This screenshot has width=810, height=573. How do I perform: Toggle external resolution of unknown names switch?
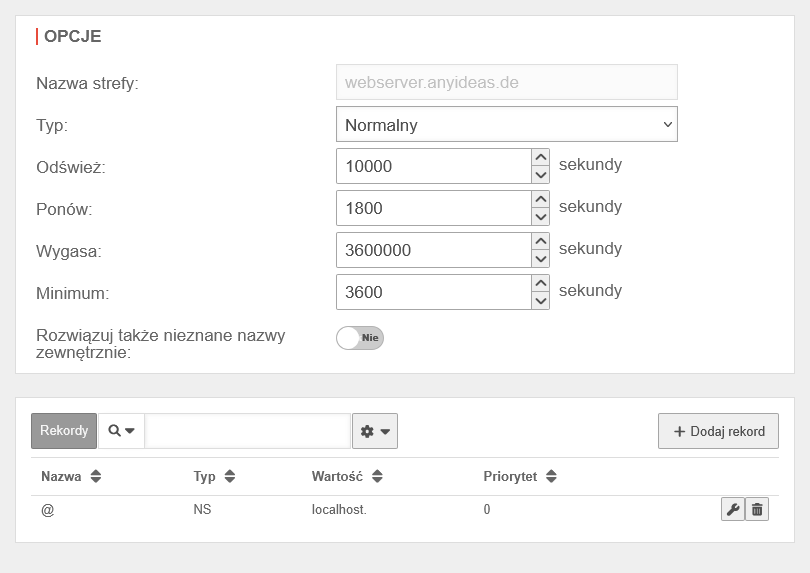[x=360, y=338]
